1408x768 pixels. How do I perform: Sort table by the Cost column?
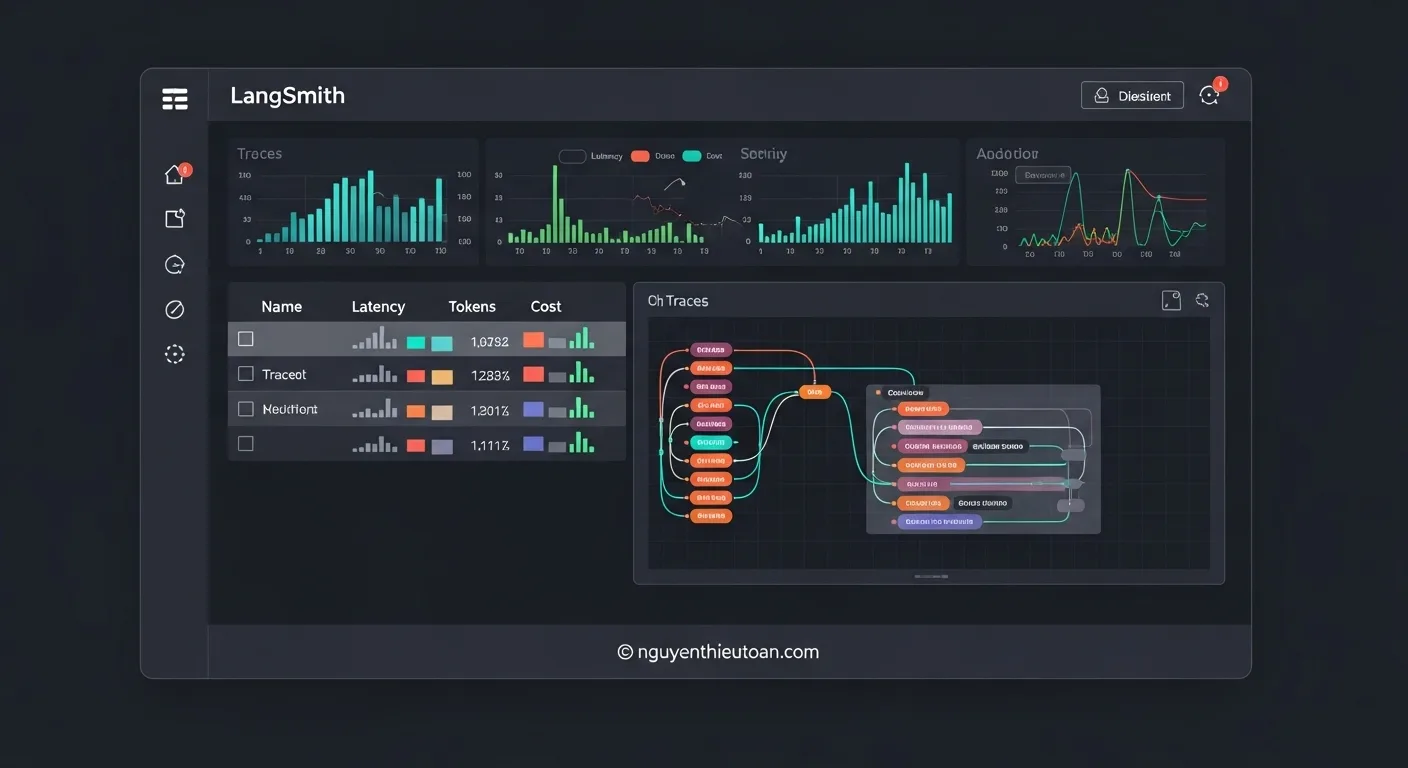[x=546, y=307]
